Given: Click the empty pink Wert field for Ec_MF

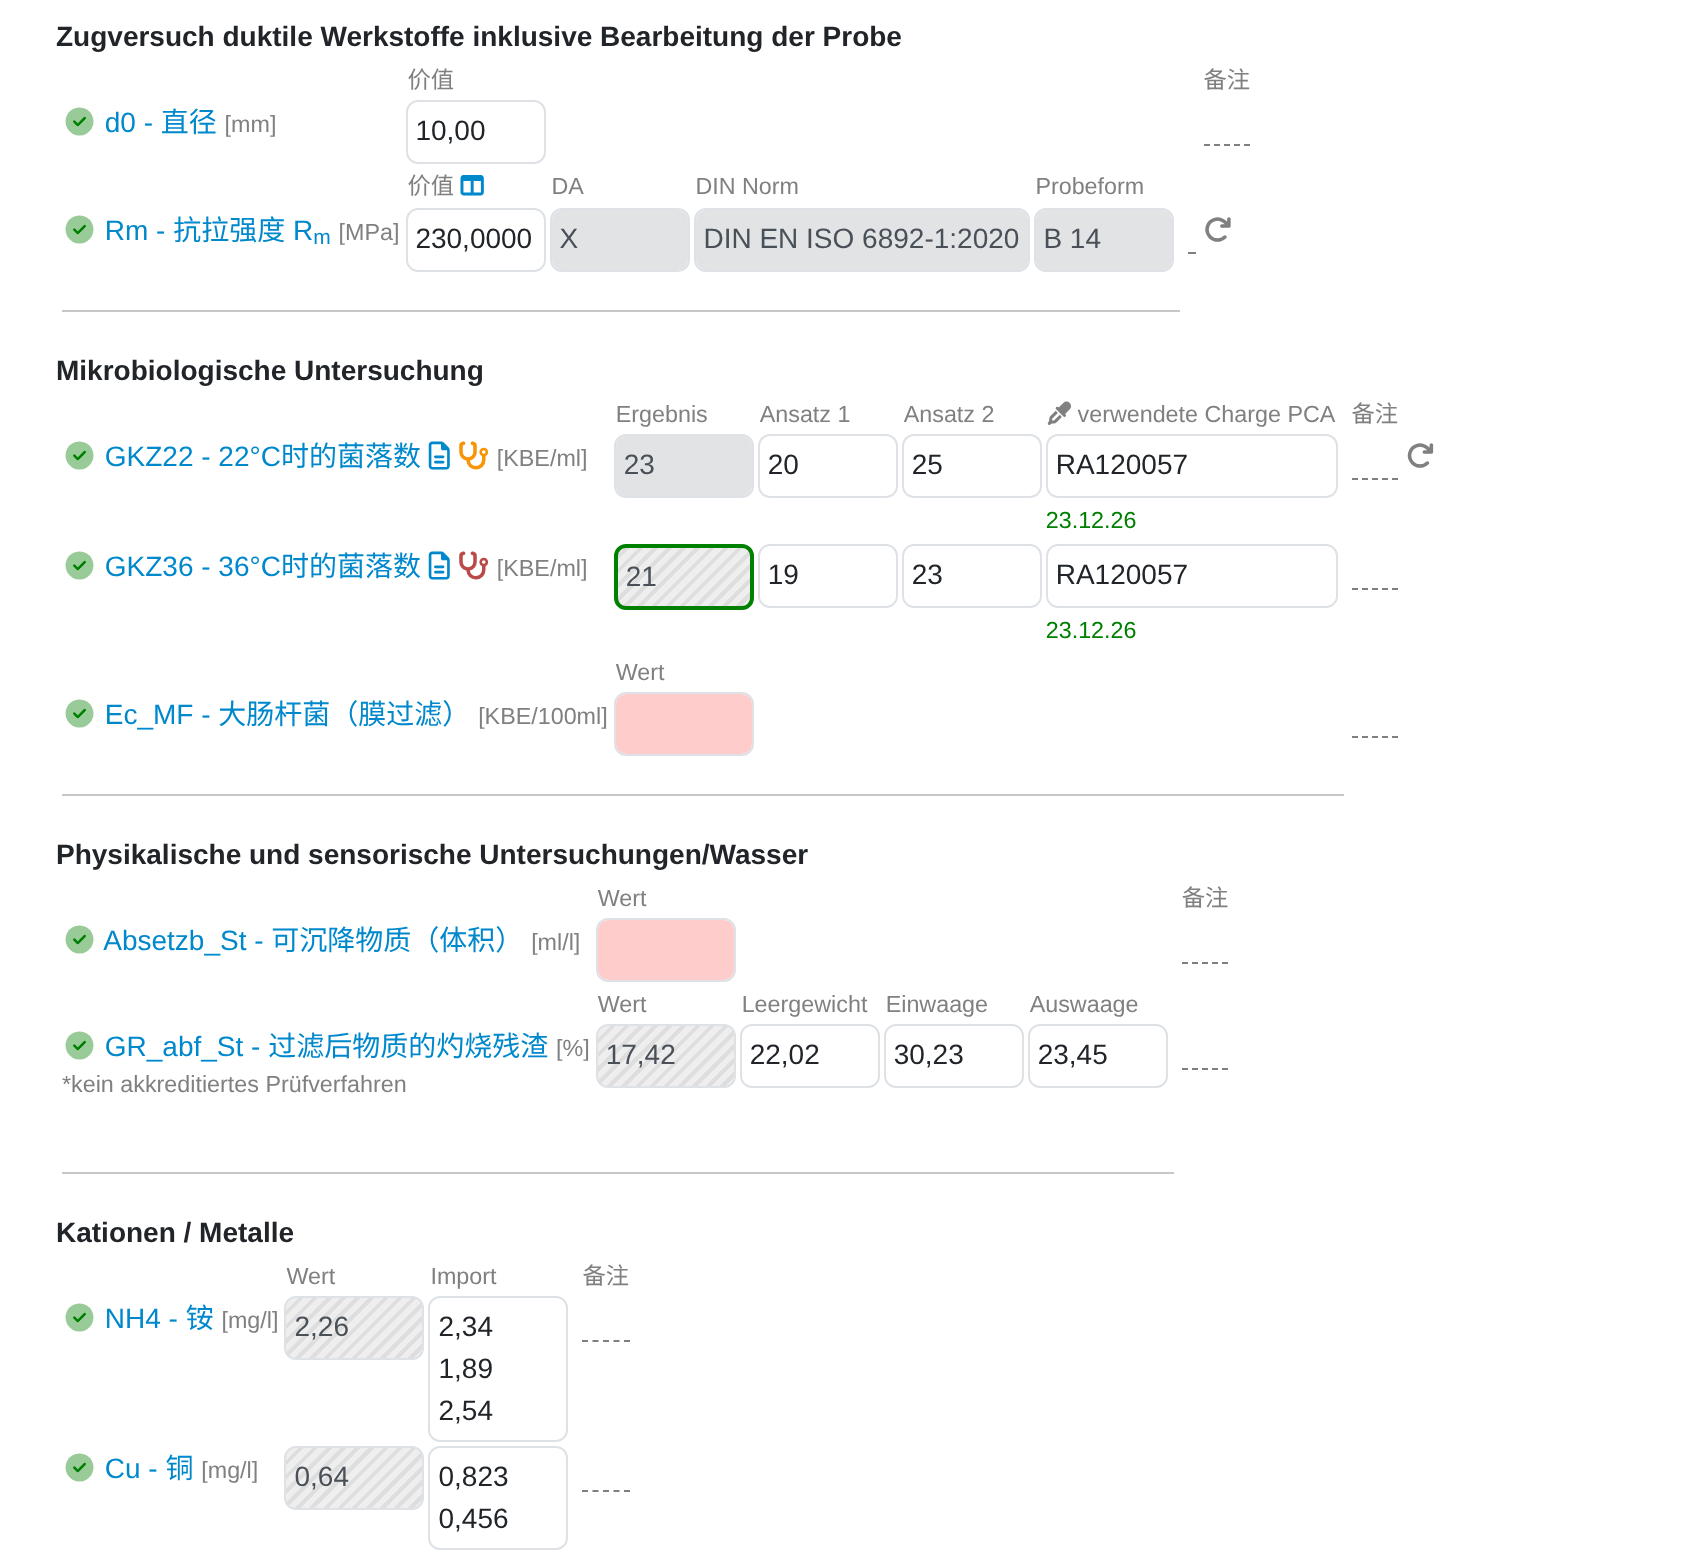Looking at the screenshot, I should (684, 723).
